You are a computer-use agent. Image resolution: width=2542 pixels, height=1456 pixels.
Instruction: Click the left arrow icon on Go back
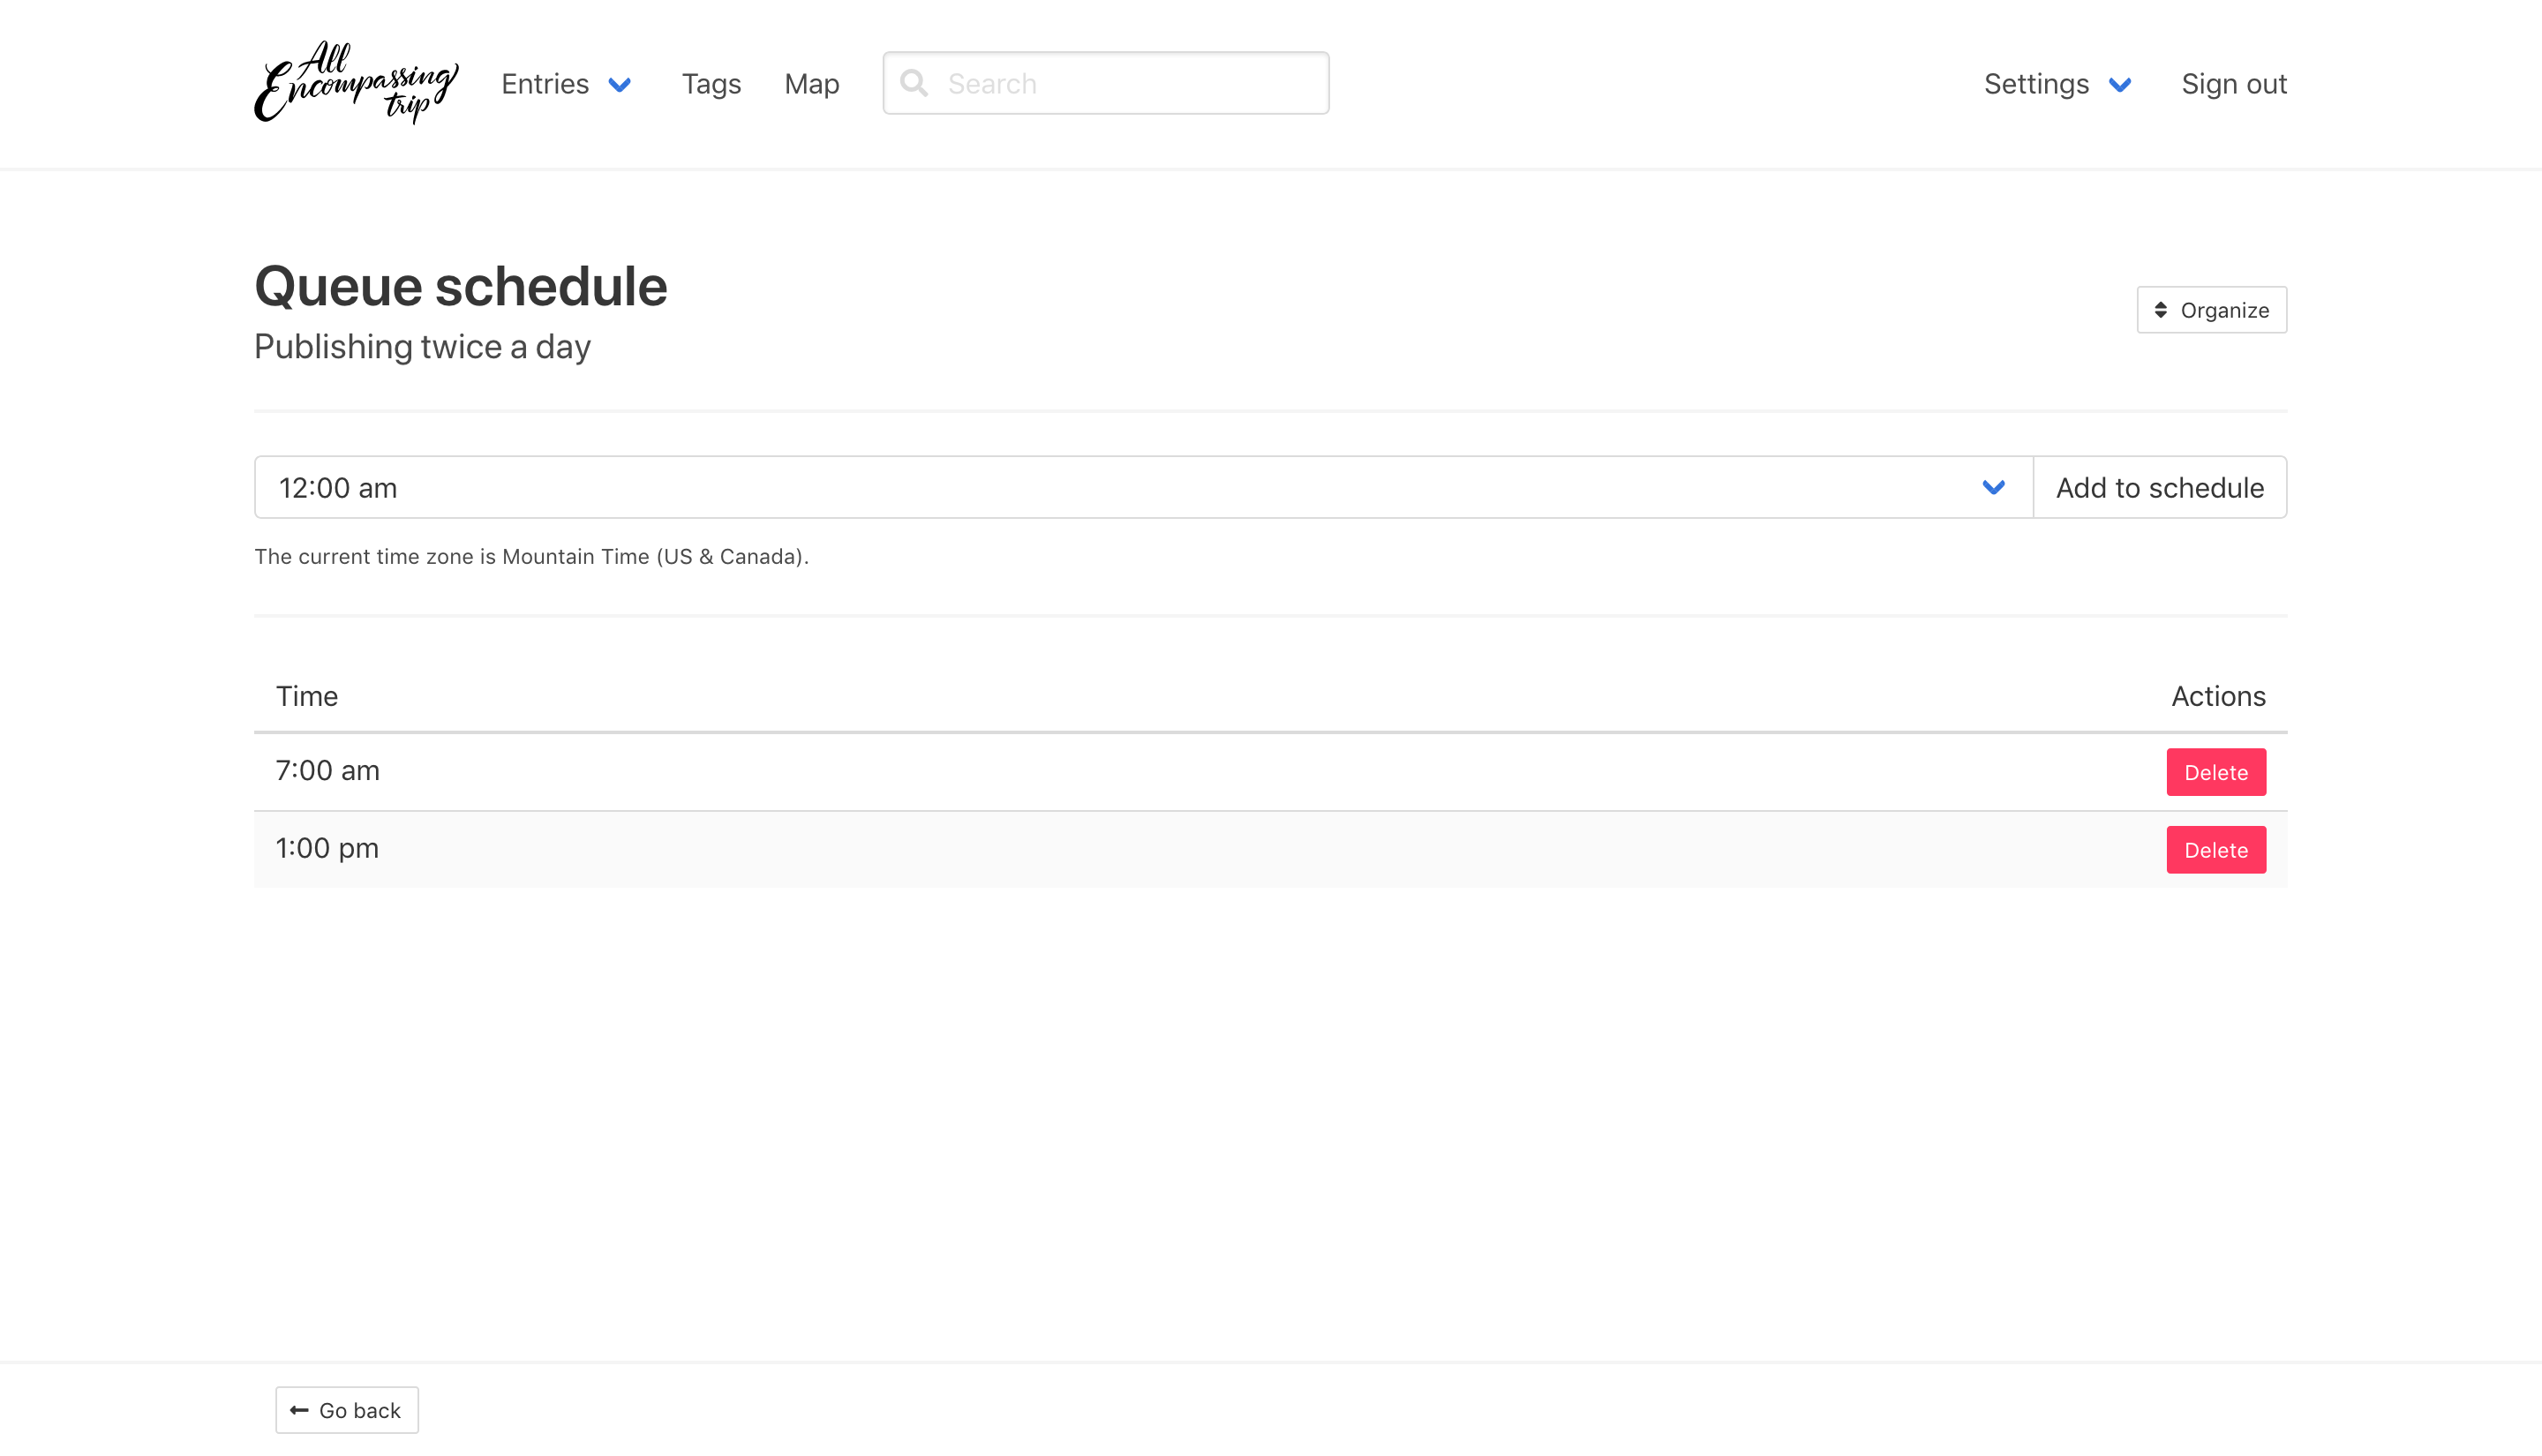(299, 1410)
